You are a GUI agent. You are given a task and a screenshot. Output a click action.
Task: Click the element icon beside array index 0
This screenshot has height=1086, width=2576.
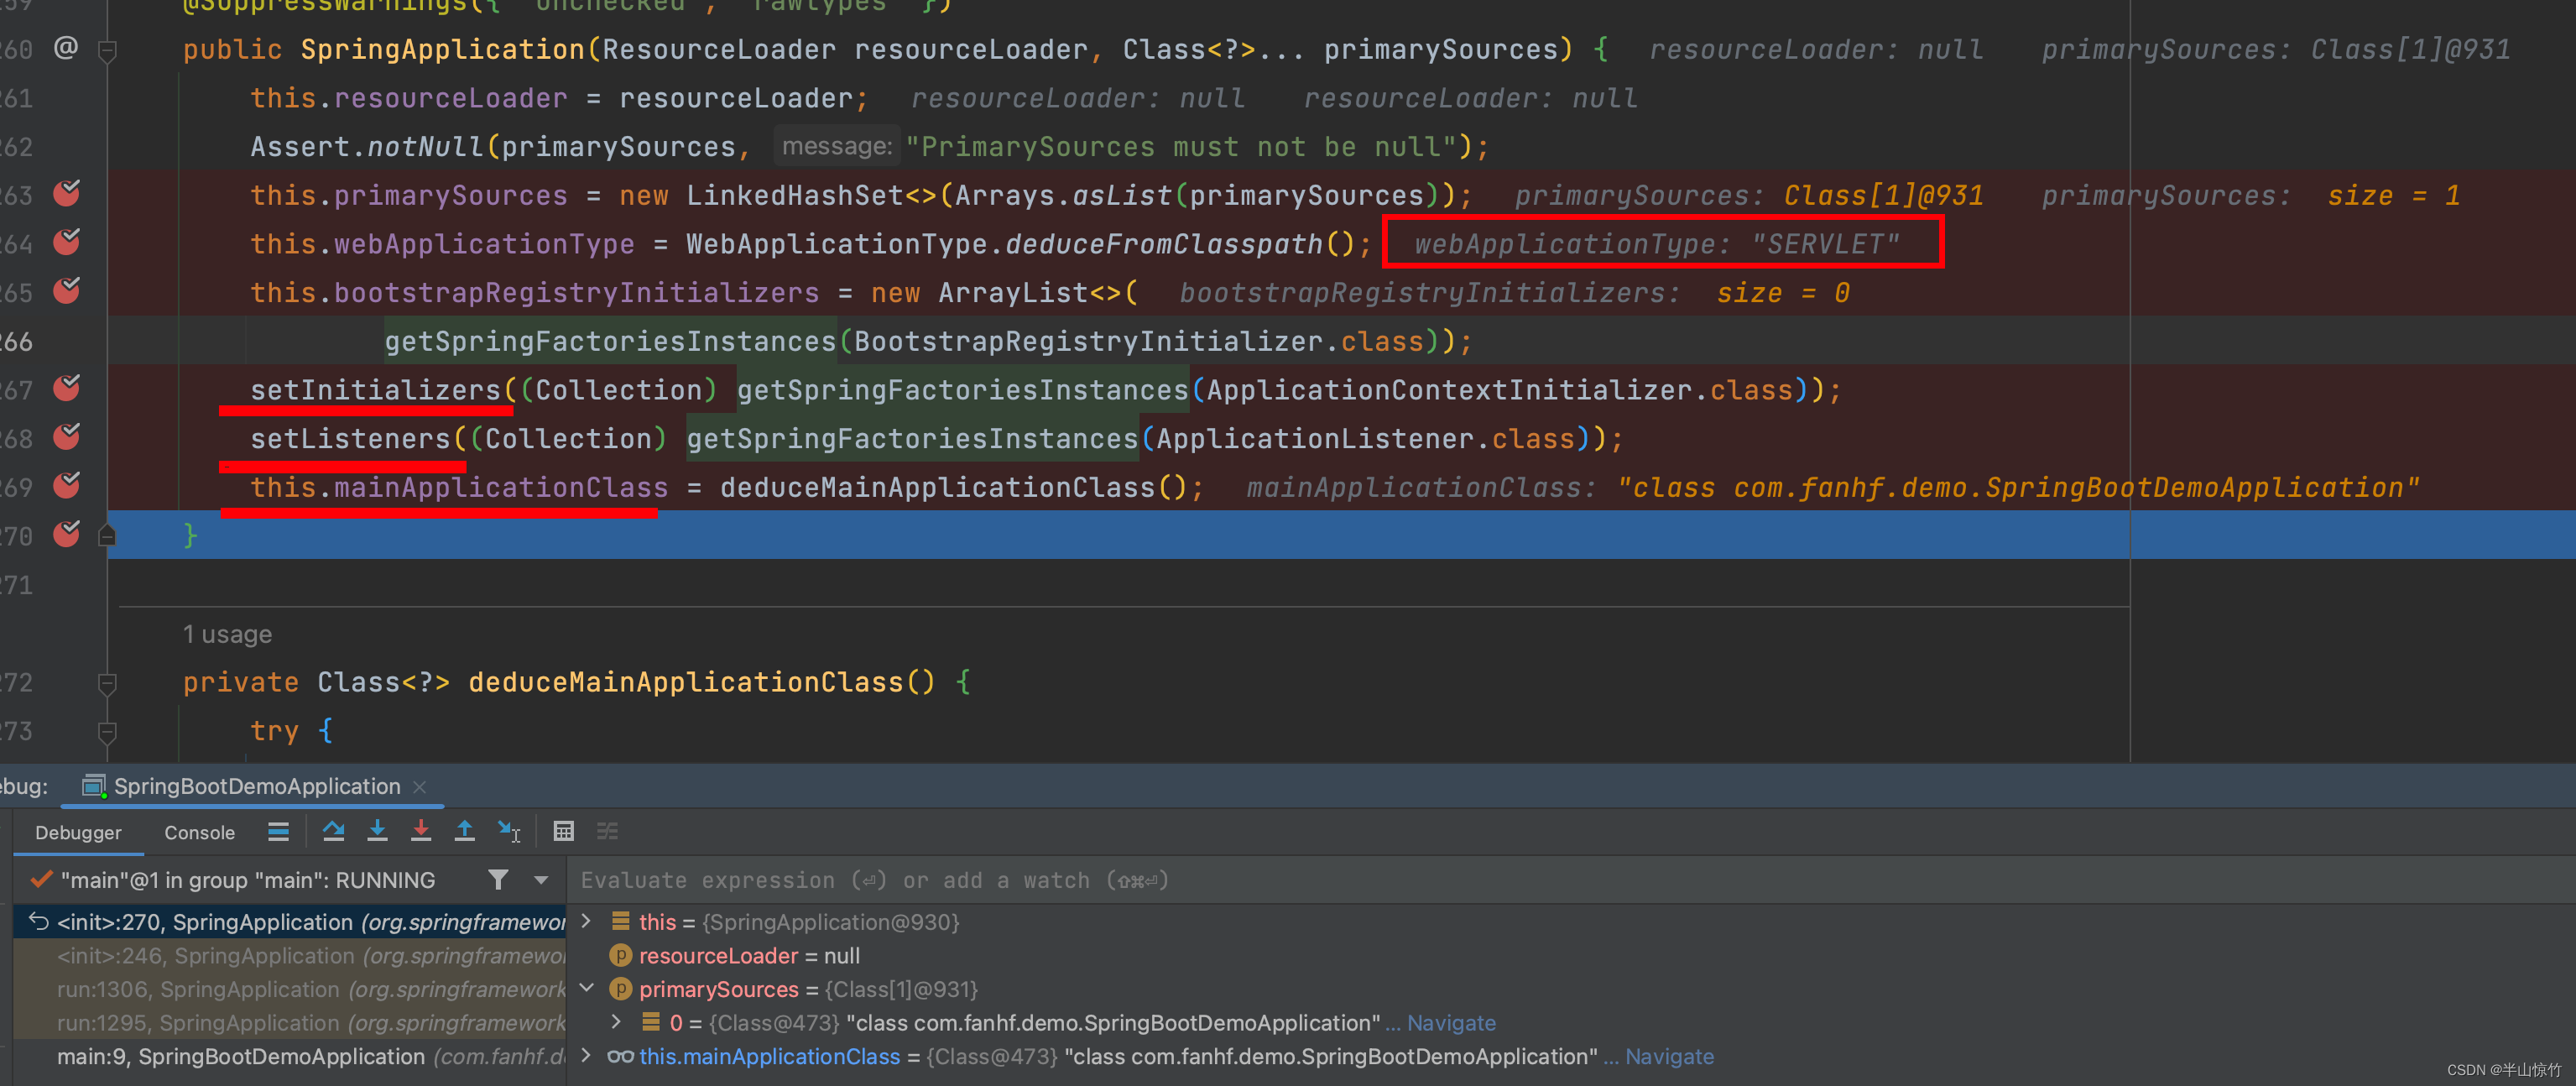(x=651, y=1022)
